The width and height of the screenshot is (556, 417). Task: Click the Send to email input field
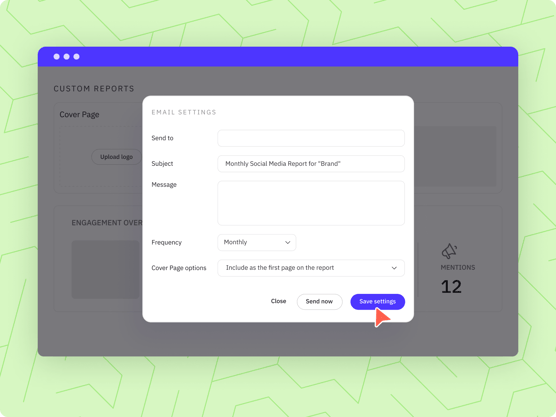311,138
